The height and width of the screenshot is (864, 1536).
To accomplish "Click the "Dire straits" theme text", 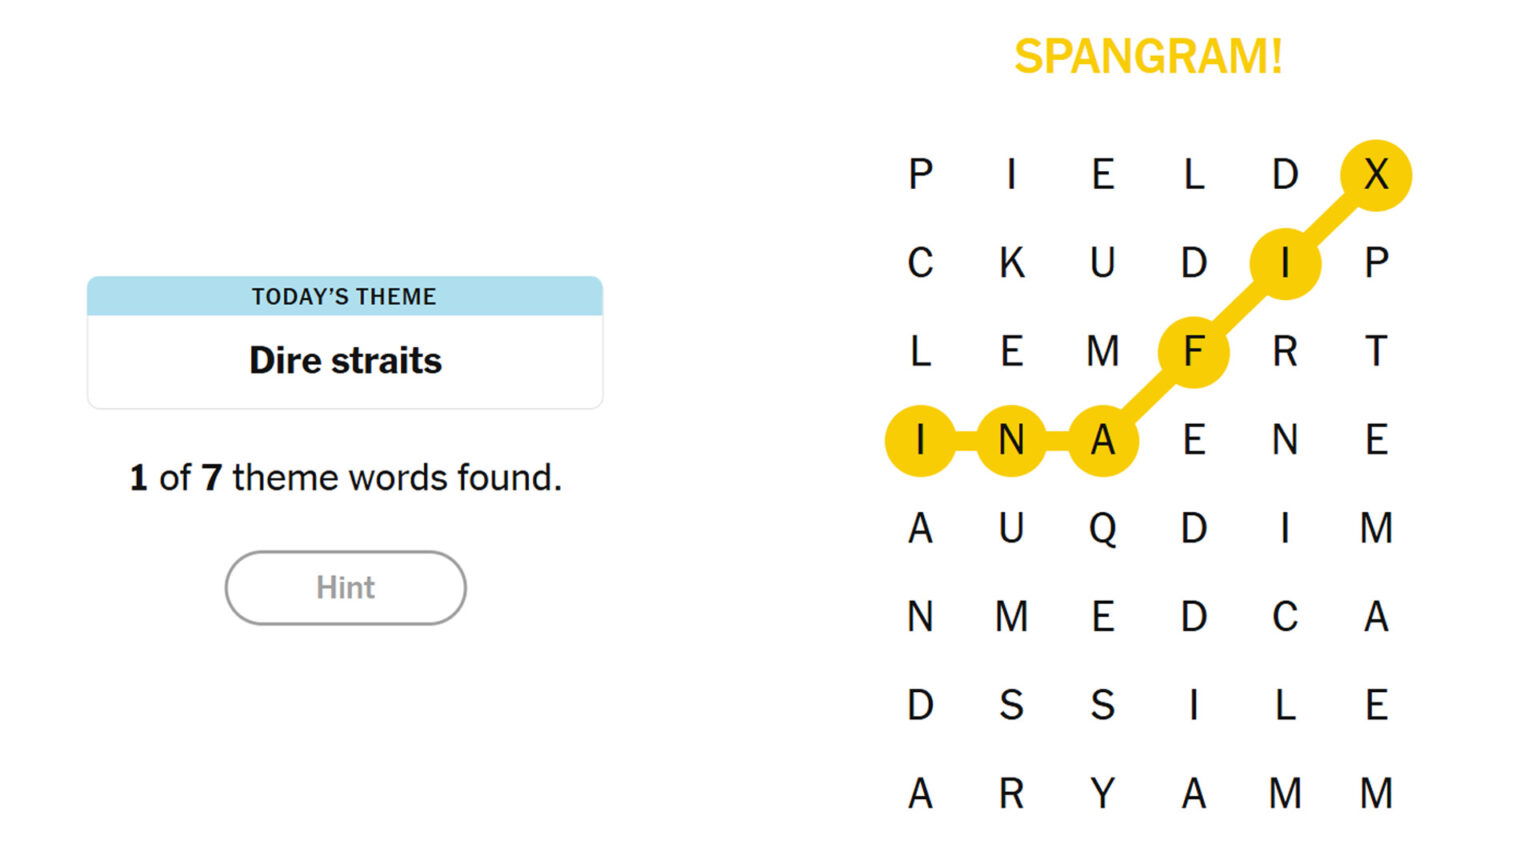I will point(345,360).
